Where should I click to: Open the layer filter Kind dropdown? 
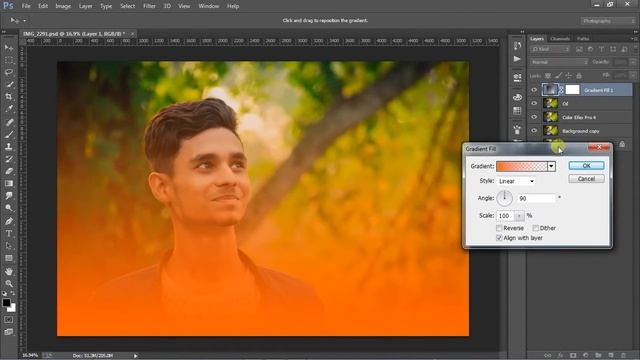[x=550, y=49]
